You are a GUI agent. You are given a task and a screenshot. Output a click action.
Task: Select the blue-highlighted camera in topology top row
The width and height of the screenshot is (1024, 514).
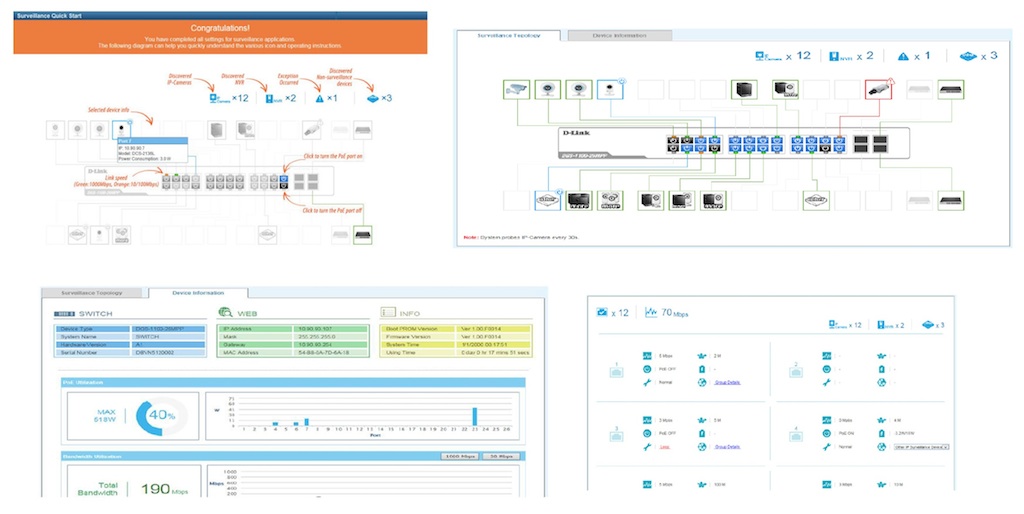[609, 89]
